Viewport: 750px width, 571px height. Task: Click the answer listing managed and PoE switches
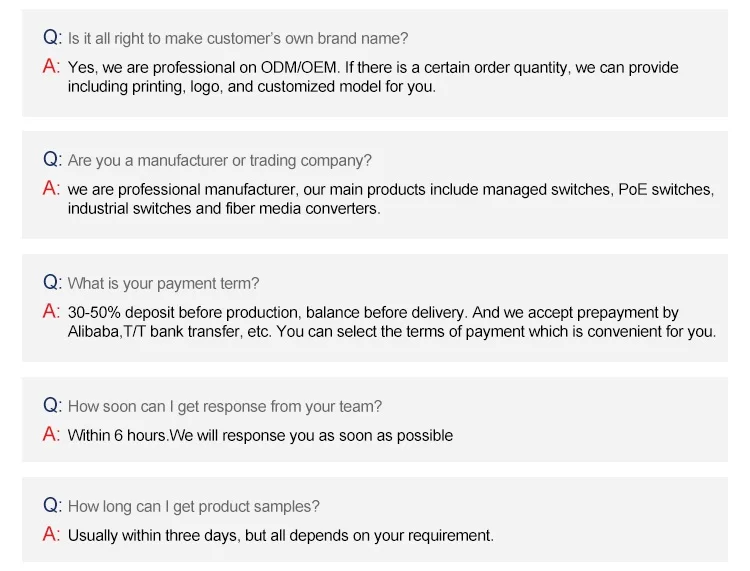point(390,199)
